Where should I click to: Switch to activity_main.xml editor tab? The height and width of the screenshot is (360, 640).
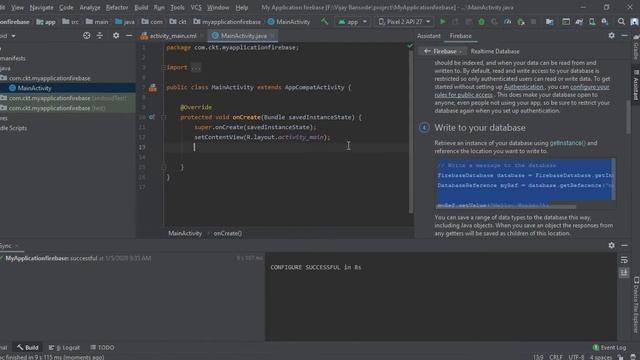coord(173,36)
